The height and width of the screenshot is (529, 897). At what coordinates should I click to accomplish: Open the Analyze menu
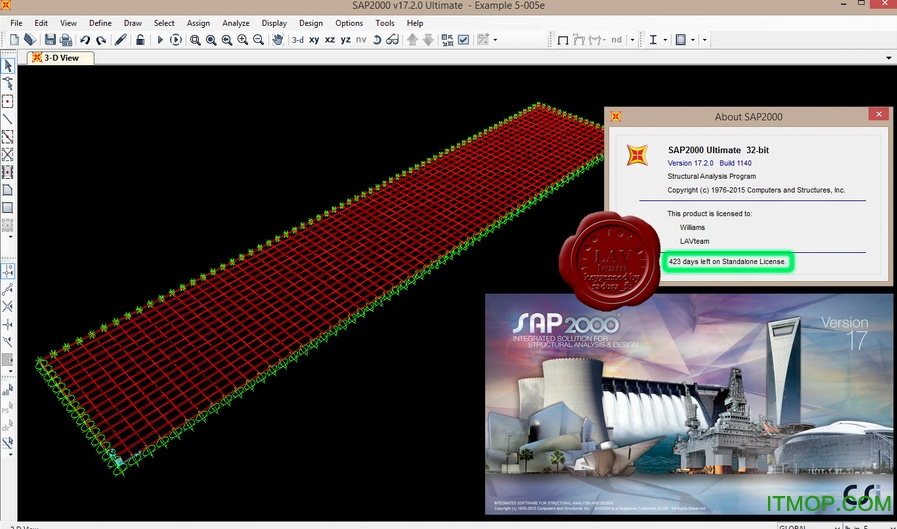tap(236, 23)
